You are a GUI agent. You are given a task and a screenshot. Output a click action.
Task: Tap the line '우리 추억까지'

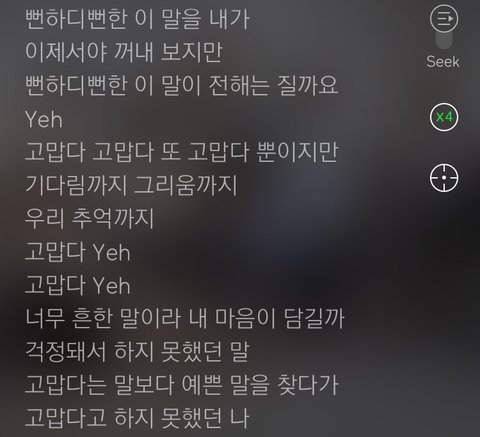click(89, 219)
